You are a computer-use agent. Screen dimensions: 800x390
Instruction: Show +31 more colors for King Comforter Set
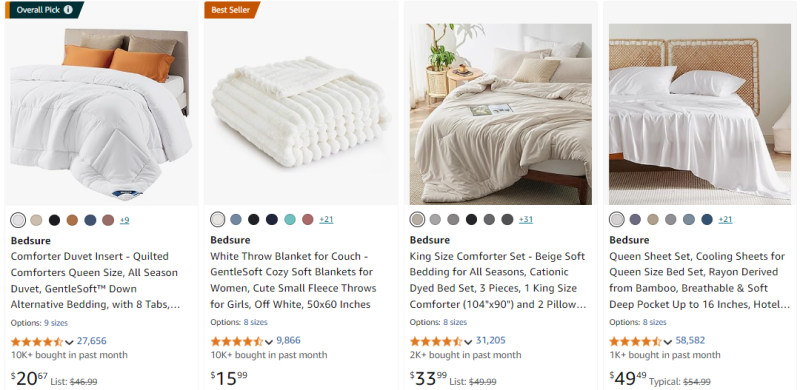point(526,220)
